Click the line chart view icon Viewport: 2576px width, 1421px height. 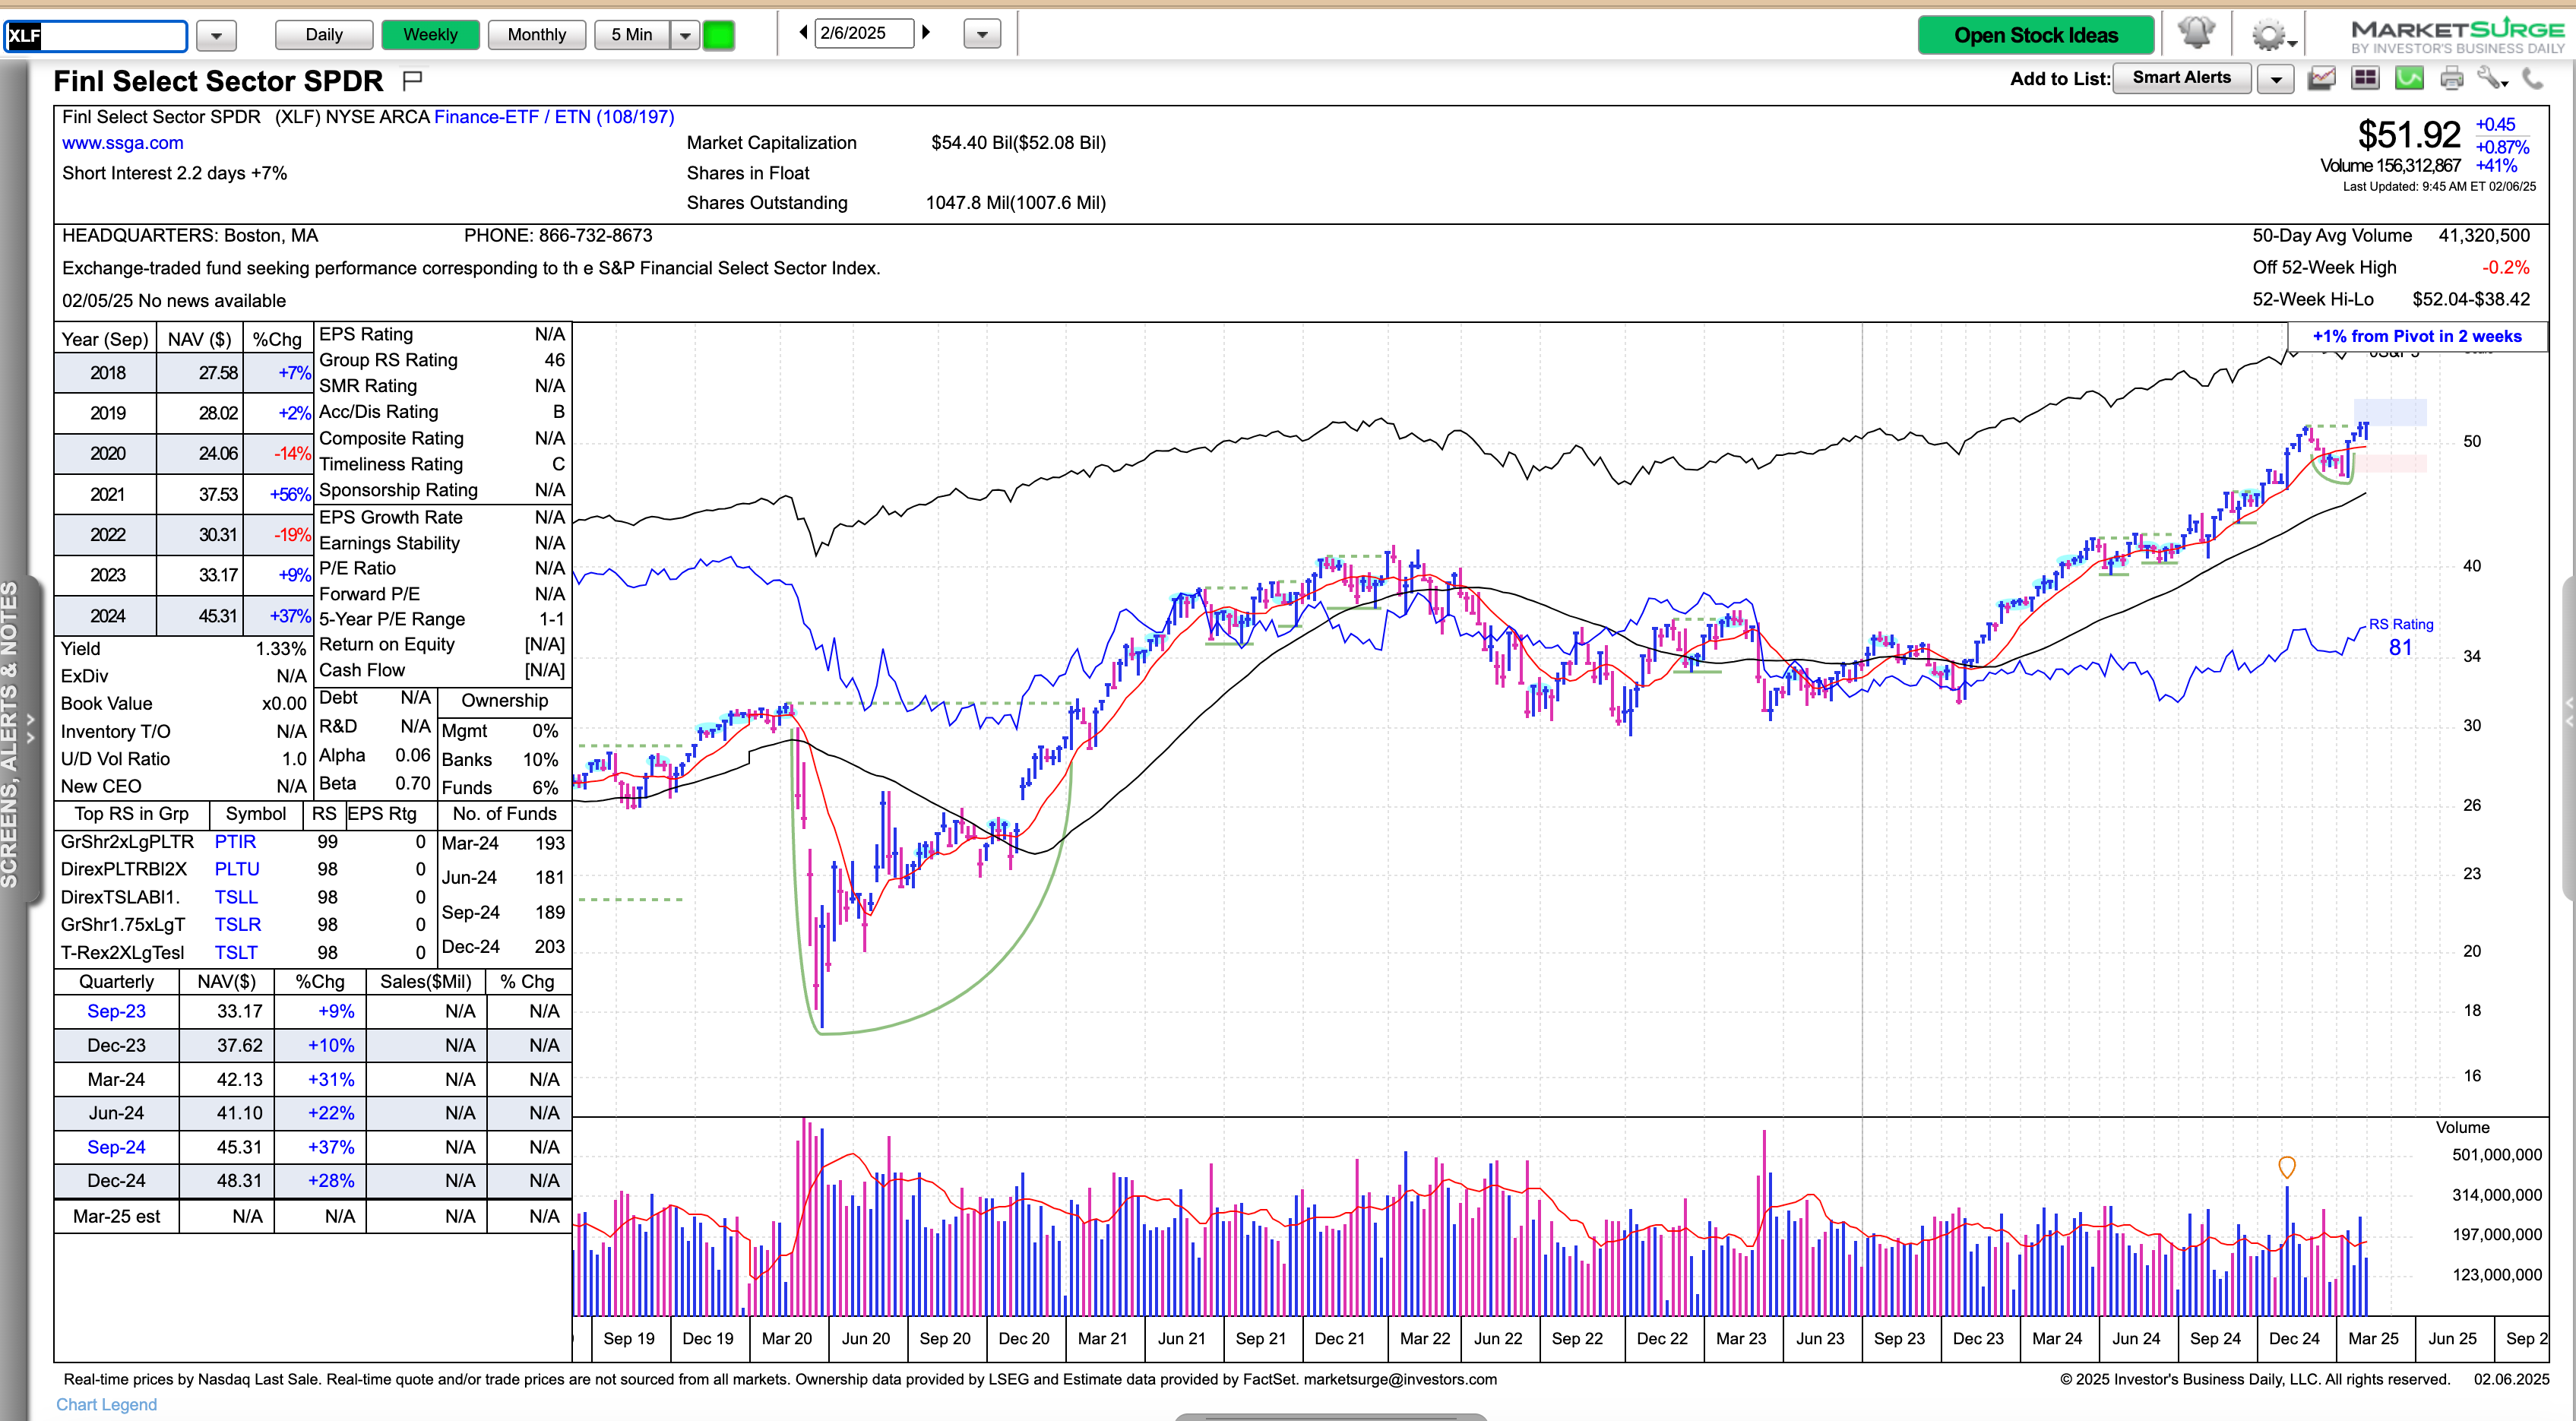pyautogui.click(x=2321, y=78)
